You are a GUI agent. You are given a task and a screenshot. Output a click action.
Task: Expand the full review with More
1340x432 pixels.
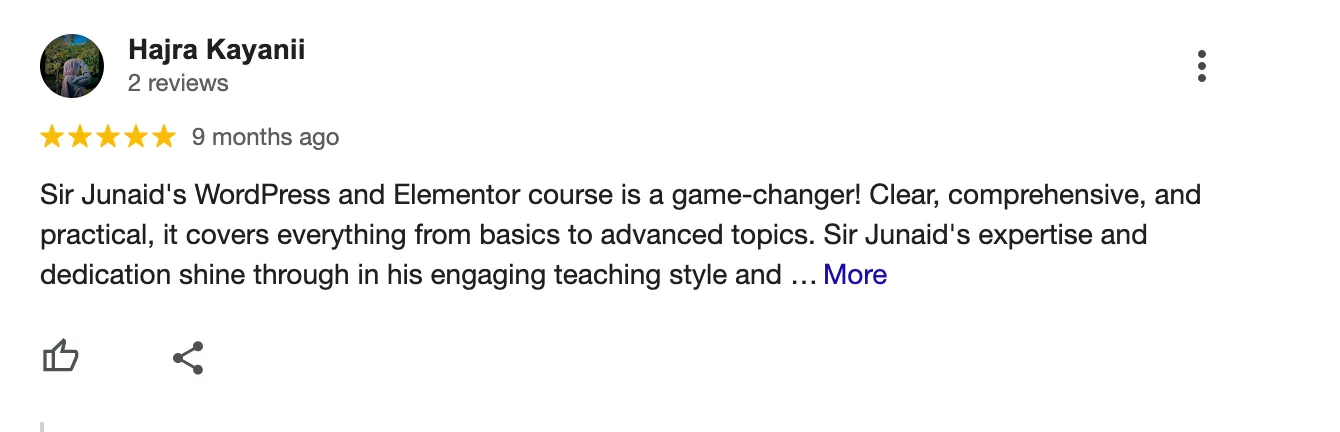pos(854,274)
